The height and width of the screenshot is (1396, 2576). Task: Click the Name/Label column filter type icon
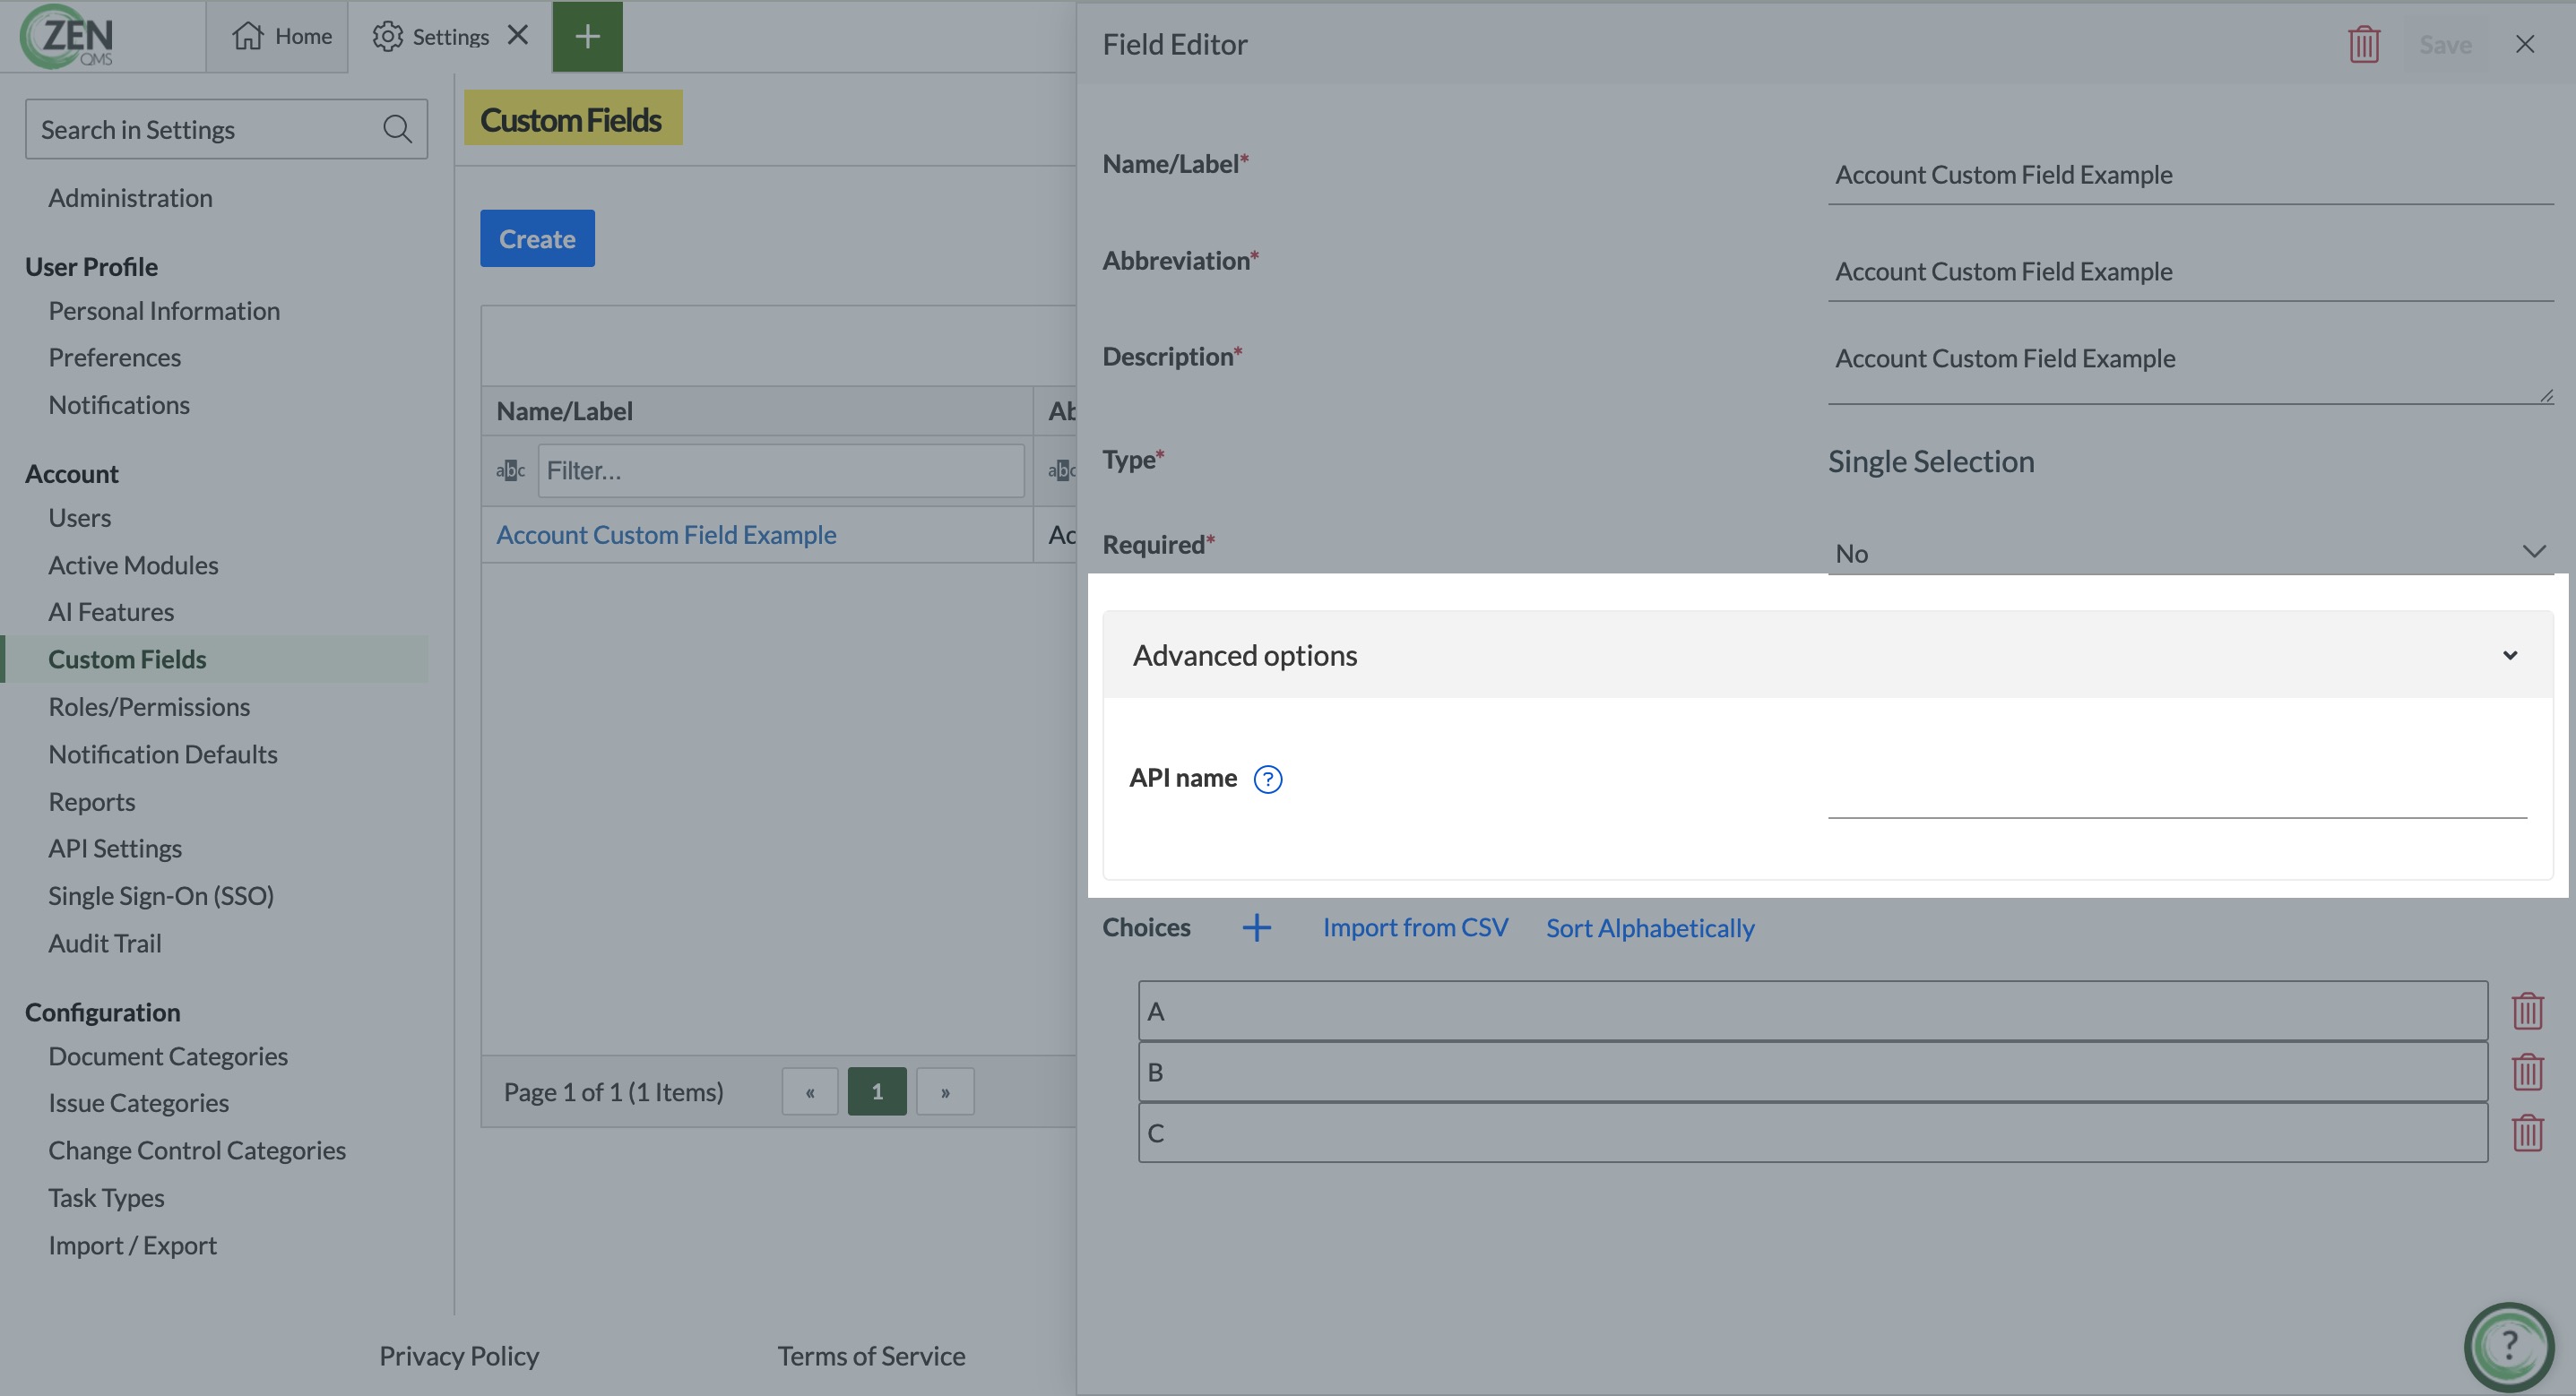click(x=510, y=470)
